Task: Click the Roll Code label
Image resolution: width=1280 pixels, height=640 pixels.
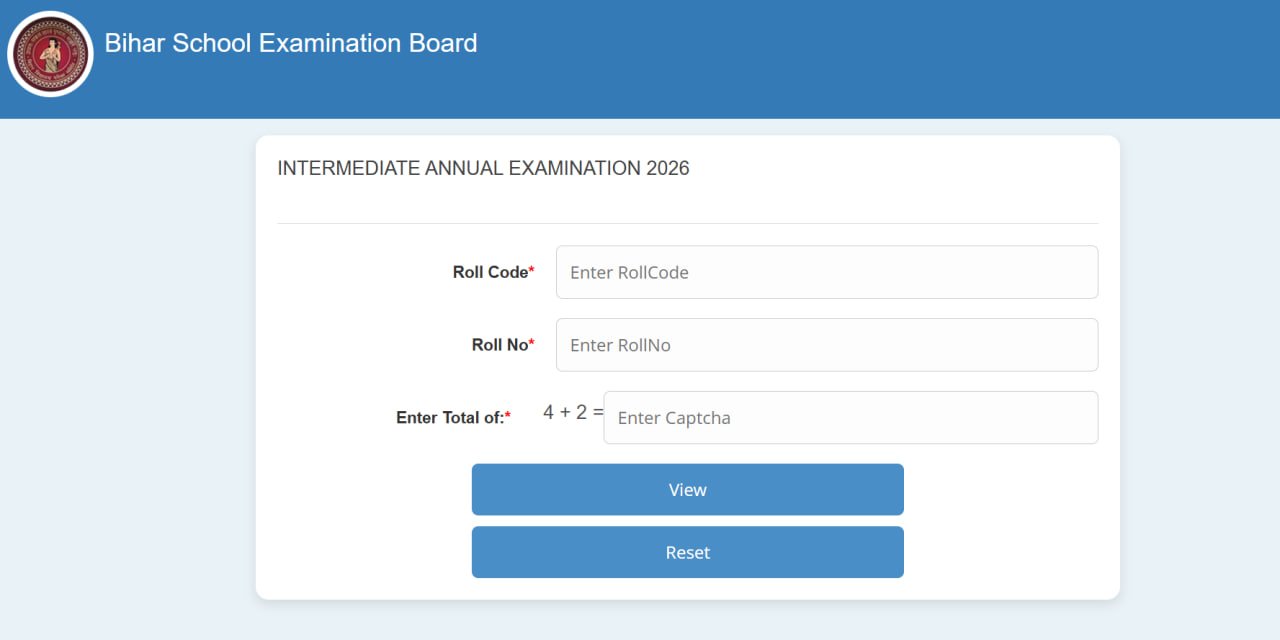Action: (x=489, y=271)
